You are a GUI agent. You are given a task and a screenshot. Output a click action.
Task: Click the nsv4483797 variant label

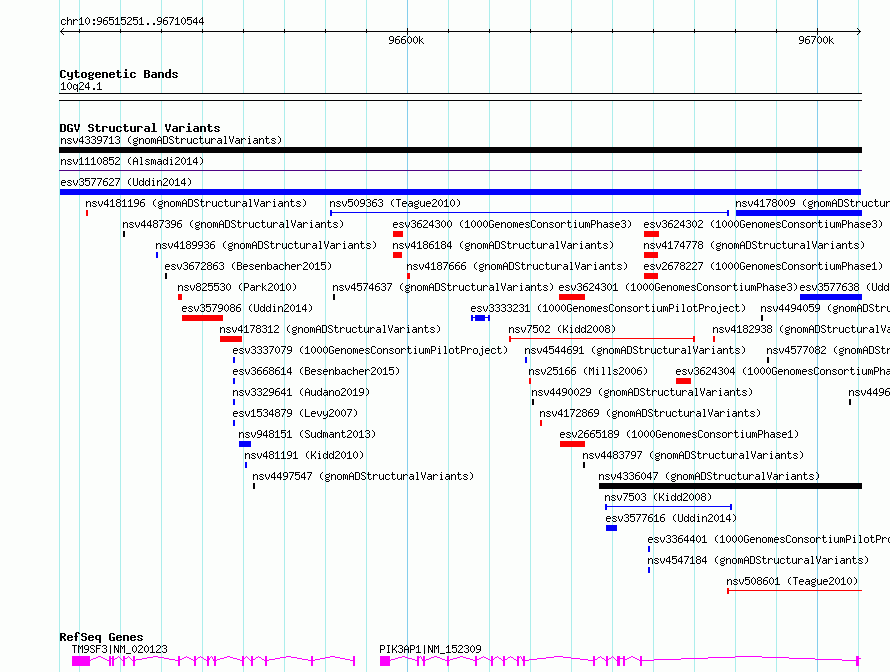[x=693, y=455]
